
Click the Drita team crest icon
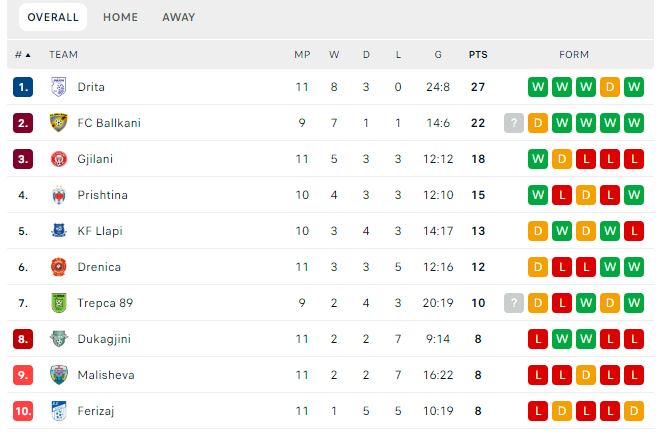coord(59,87)
